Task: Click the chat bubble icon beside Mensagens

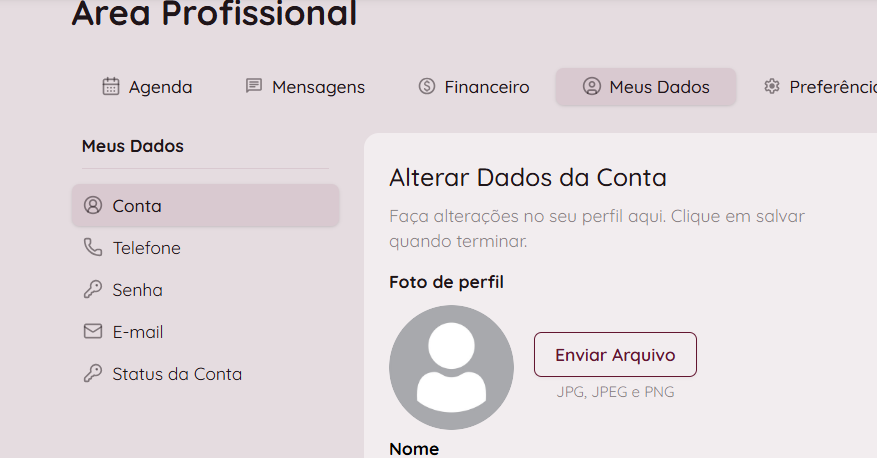Action: click(254, 86)
